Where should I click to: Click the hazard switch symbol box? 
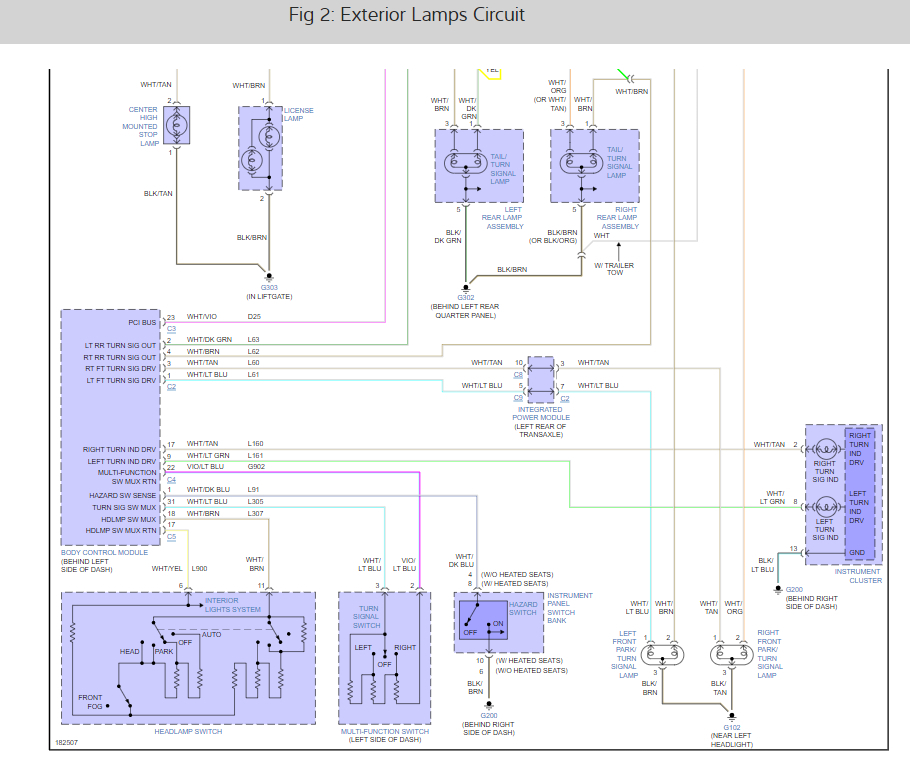pyautogui.click(x=483, y=620)
